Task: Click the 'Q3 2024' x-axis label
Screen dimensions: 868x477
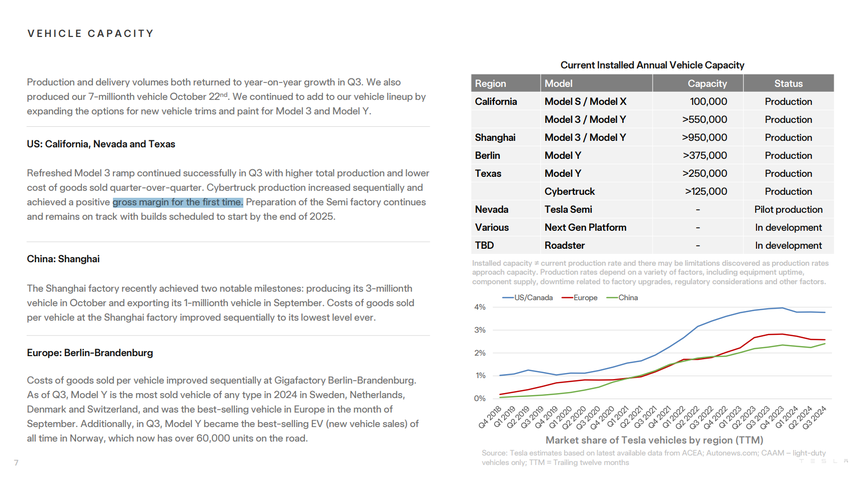Action: pos(814,417)
